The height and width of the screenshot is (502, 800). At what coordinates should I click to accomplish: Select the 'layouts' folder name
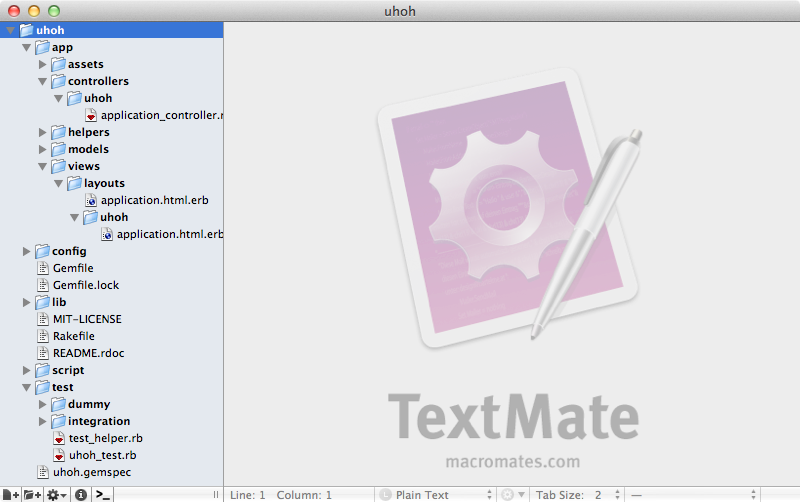105,183
